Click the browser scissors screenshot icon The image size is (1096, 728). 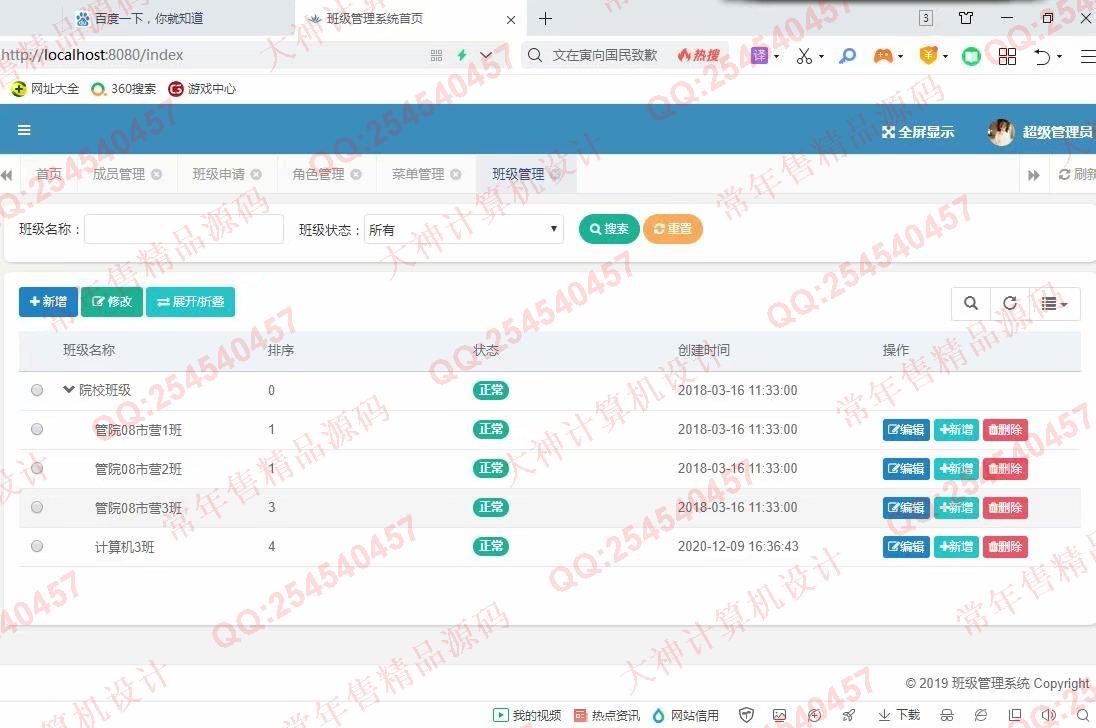(x=804, y=56)
